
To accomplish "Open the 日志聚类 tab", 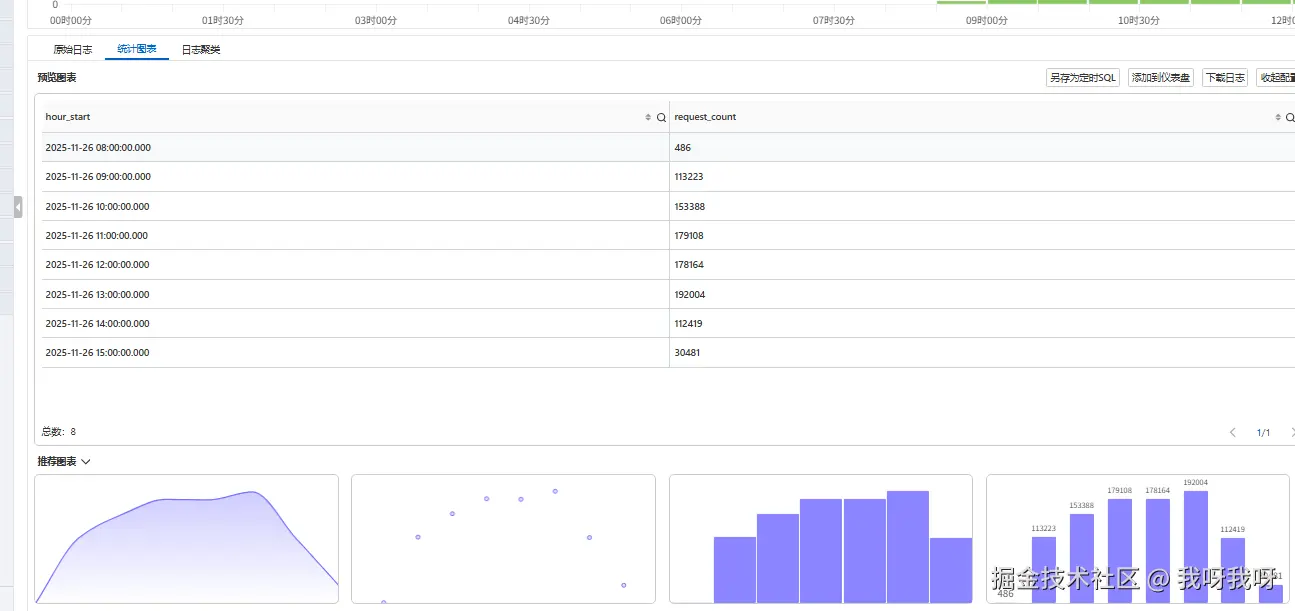I will click(201, 49).
